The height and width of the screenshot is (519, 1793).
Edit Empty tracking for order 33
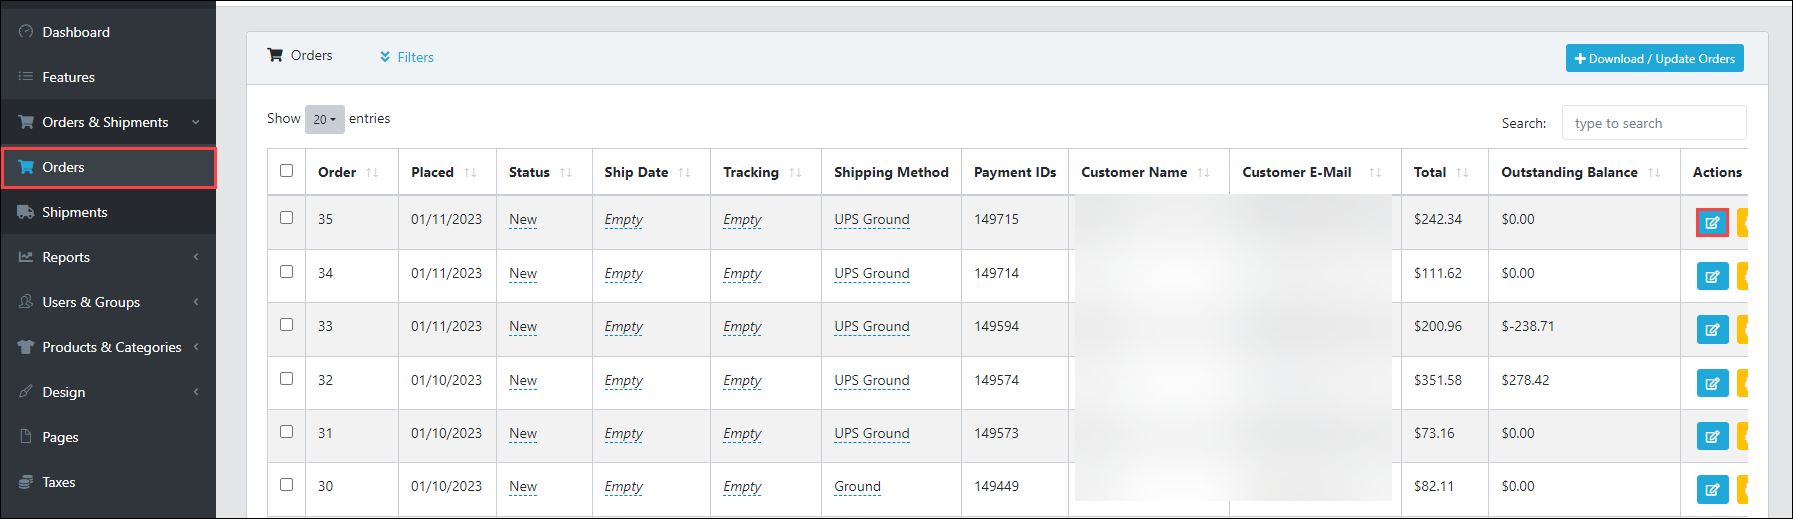point(742,326)
